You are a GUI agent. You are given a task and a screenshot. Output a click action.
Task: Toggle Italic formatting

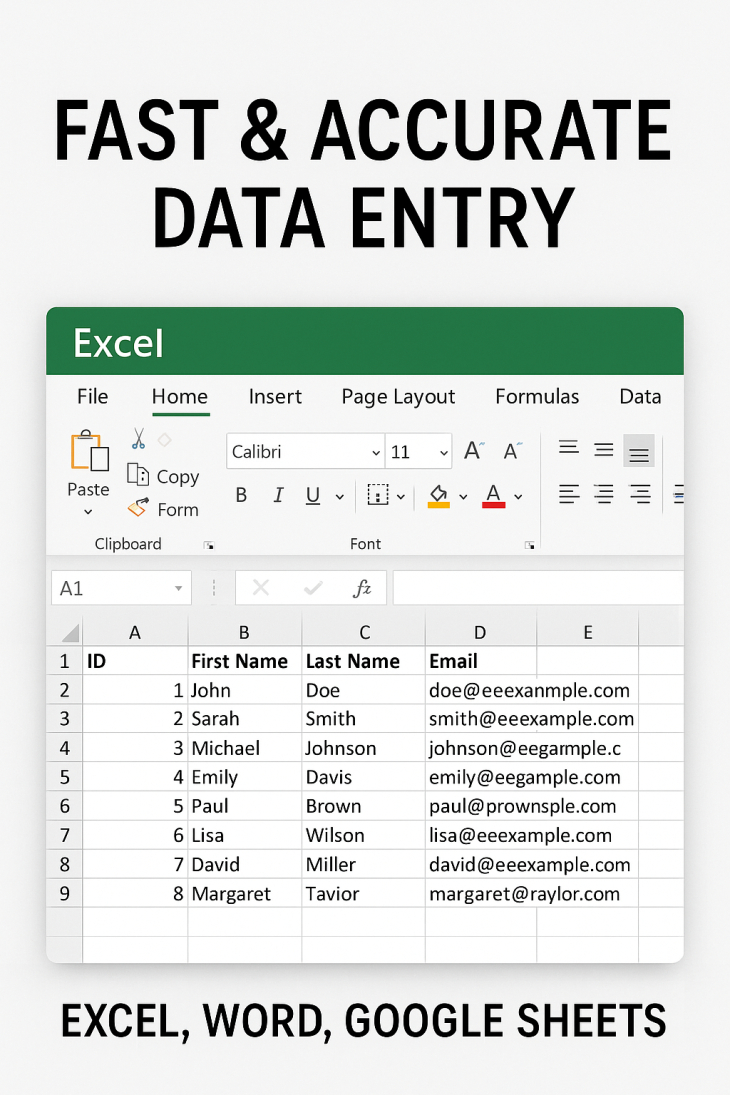pyautogui.click(x=278, y=495)
